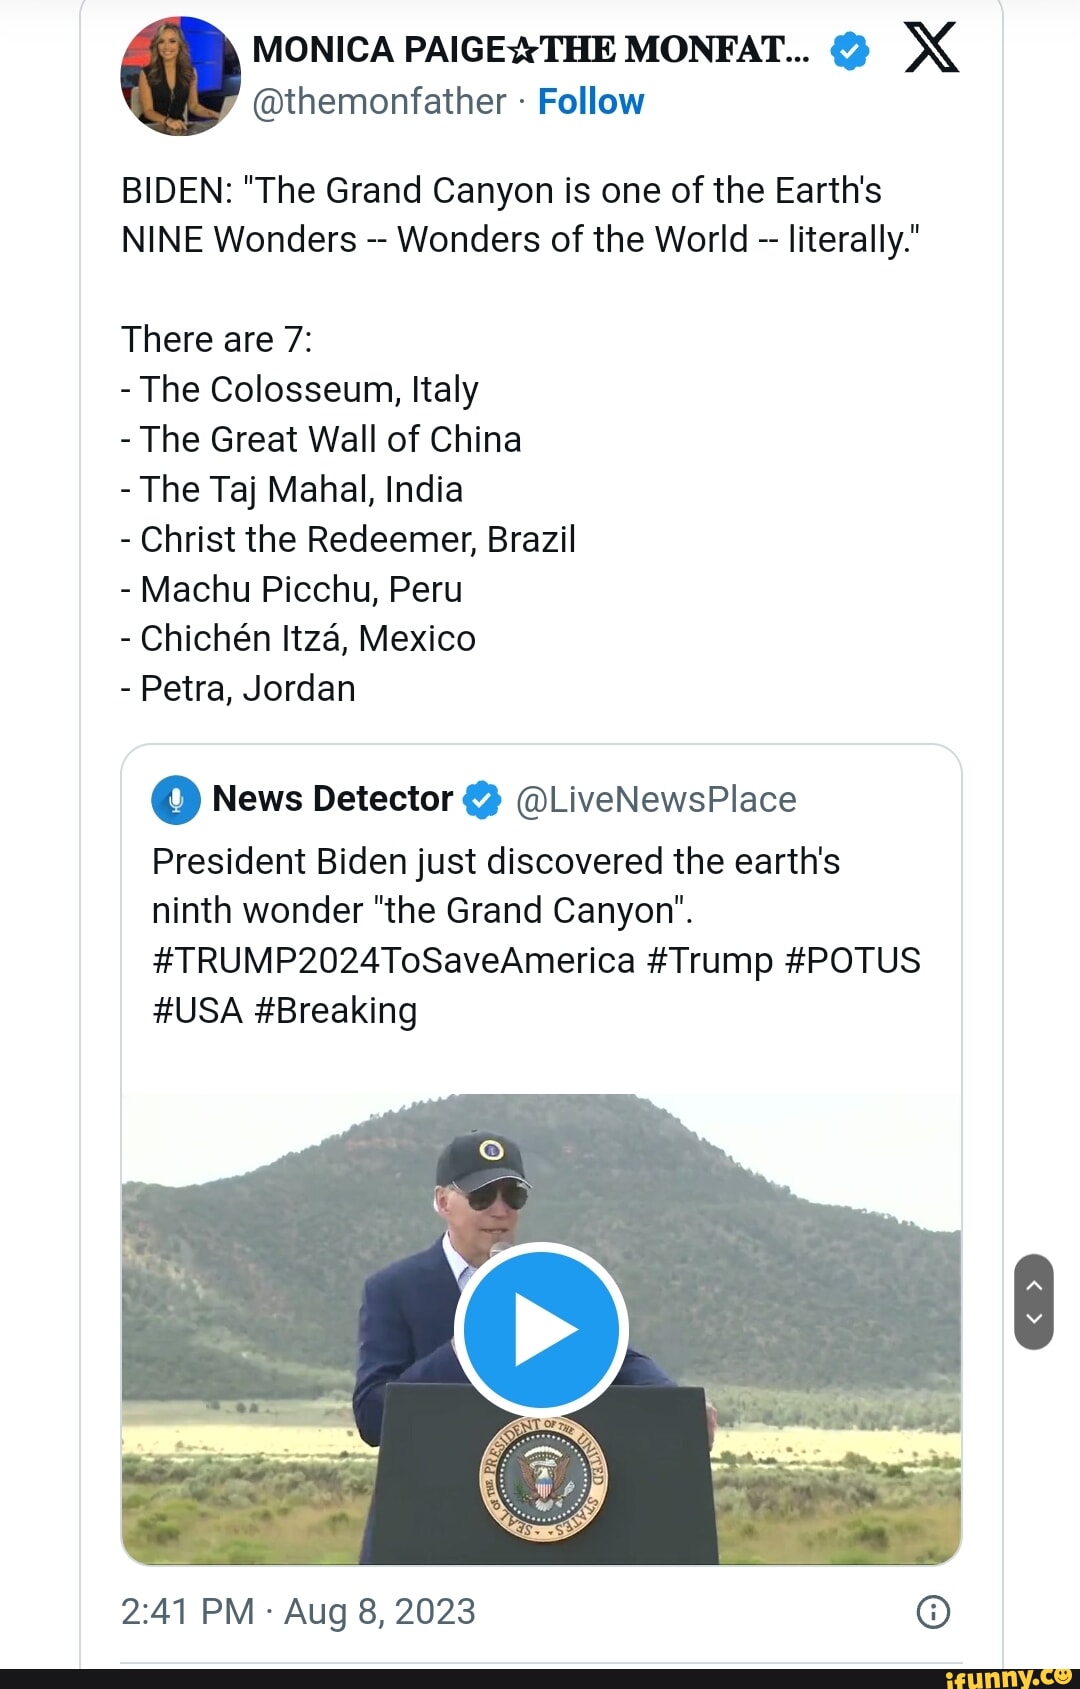The image size is (1080, 1689).
Task: Click the tweet info icon
Action: click(x=933, y=1612)
